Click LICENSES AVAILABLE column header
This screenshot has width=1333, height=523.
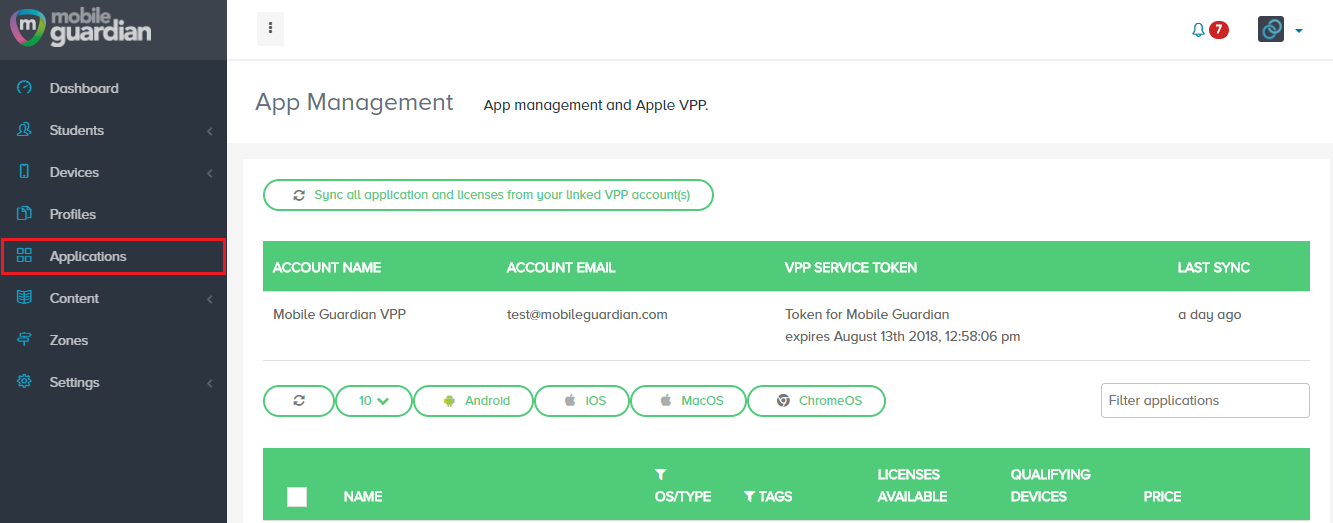912,485
